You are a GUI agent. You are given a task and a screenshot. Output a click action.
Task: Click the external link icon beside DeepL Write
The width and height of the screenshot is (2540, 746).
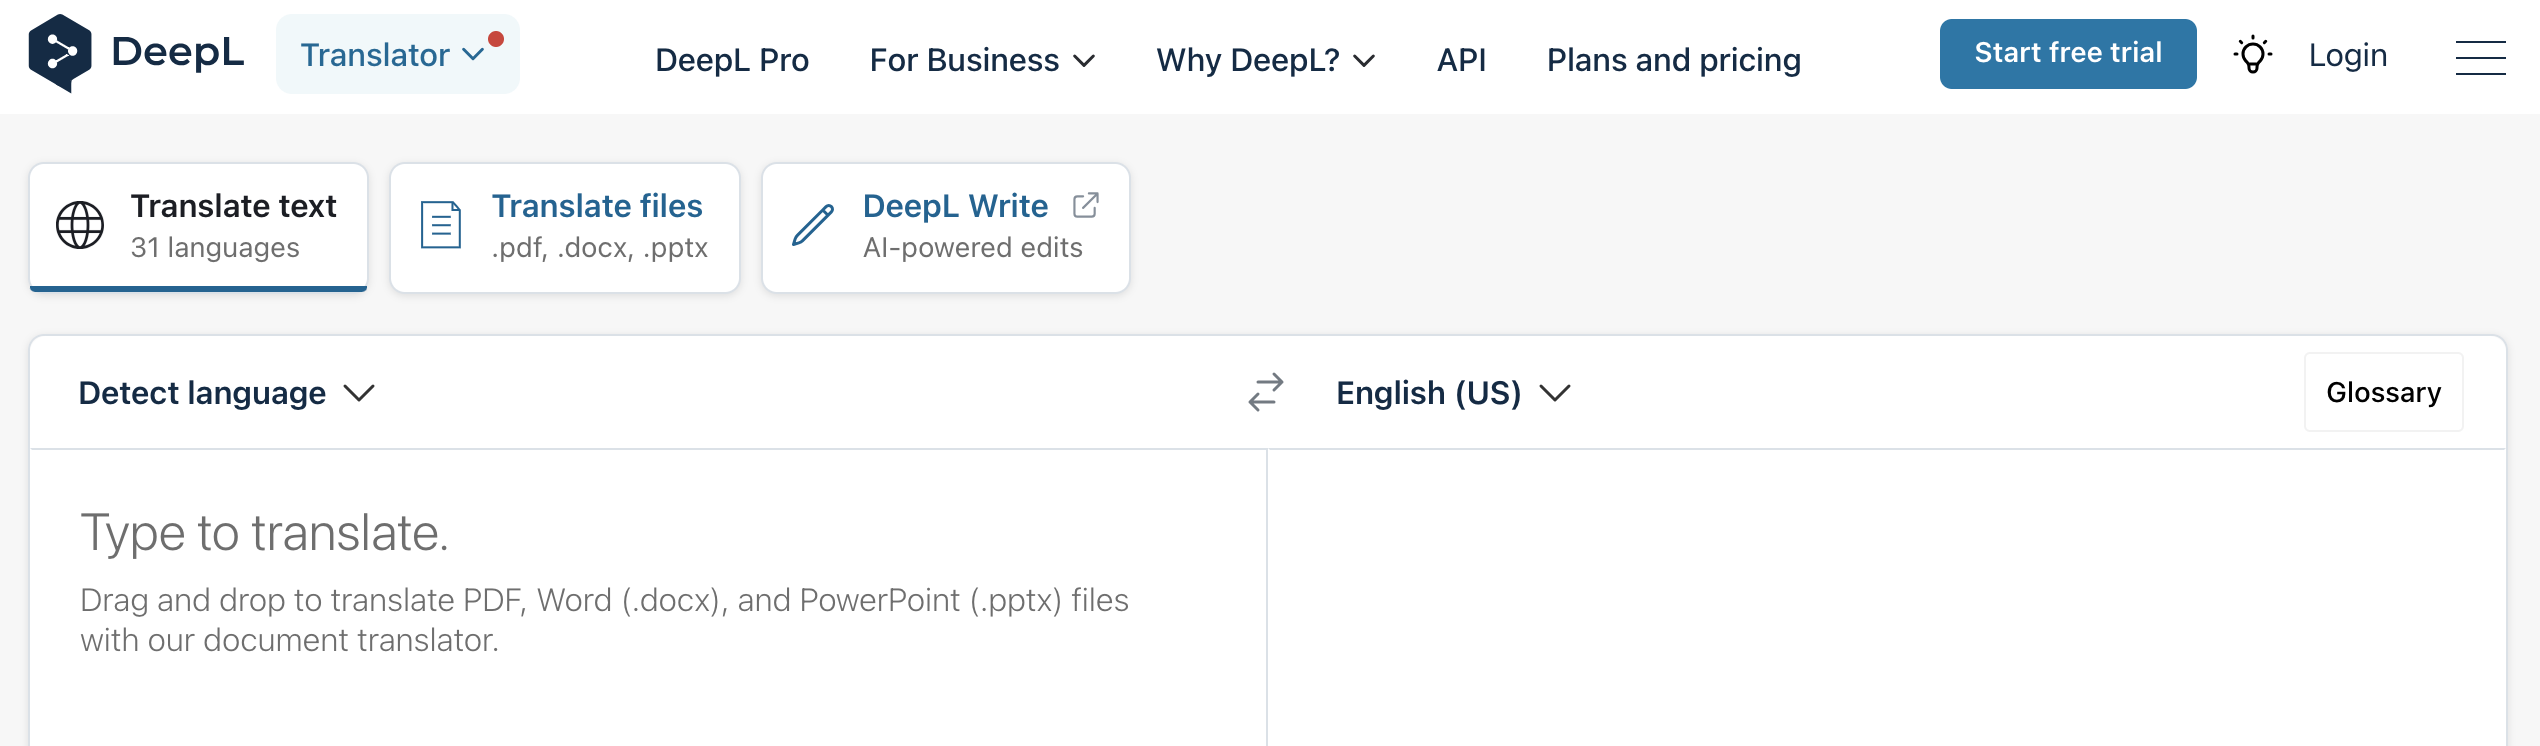click(x=1085, y=205)
